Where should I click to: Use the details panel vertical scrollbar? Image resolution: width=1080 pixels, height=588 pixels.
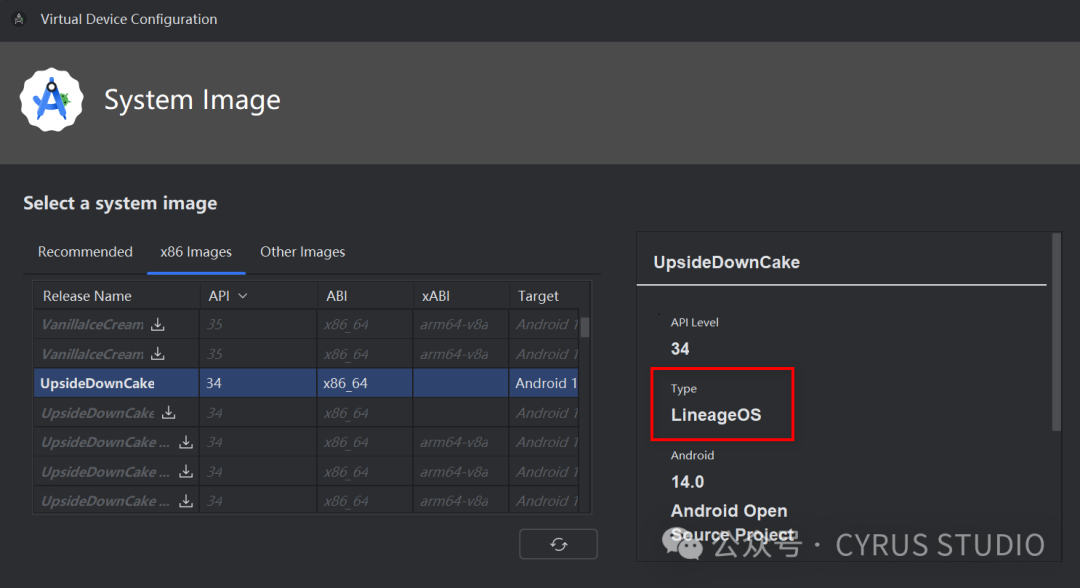click(1057, 333)
